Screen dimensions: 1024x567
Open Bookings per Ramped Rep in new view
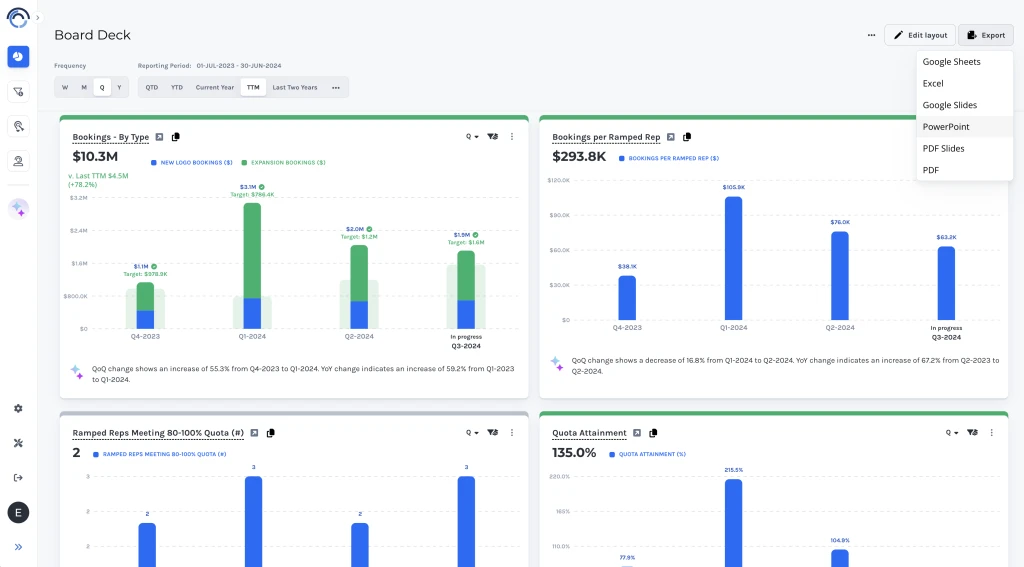coord(671,137)
